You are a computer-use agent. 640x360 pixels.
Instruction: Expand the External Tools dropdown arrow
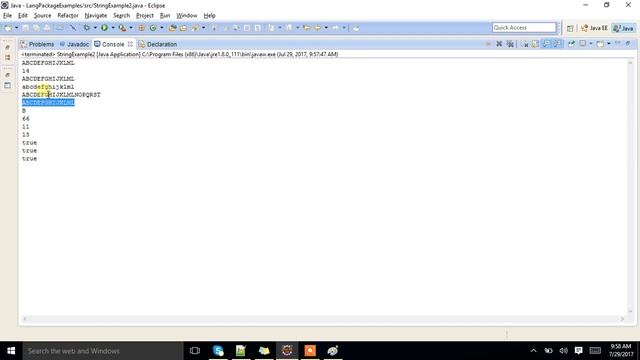pos(131,28)
